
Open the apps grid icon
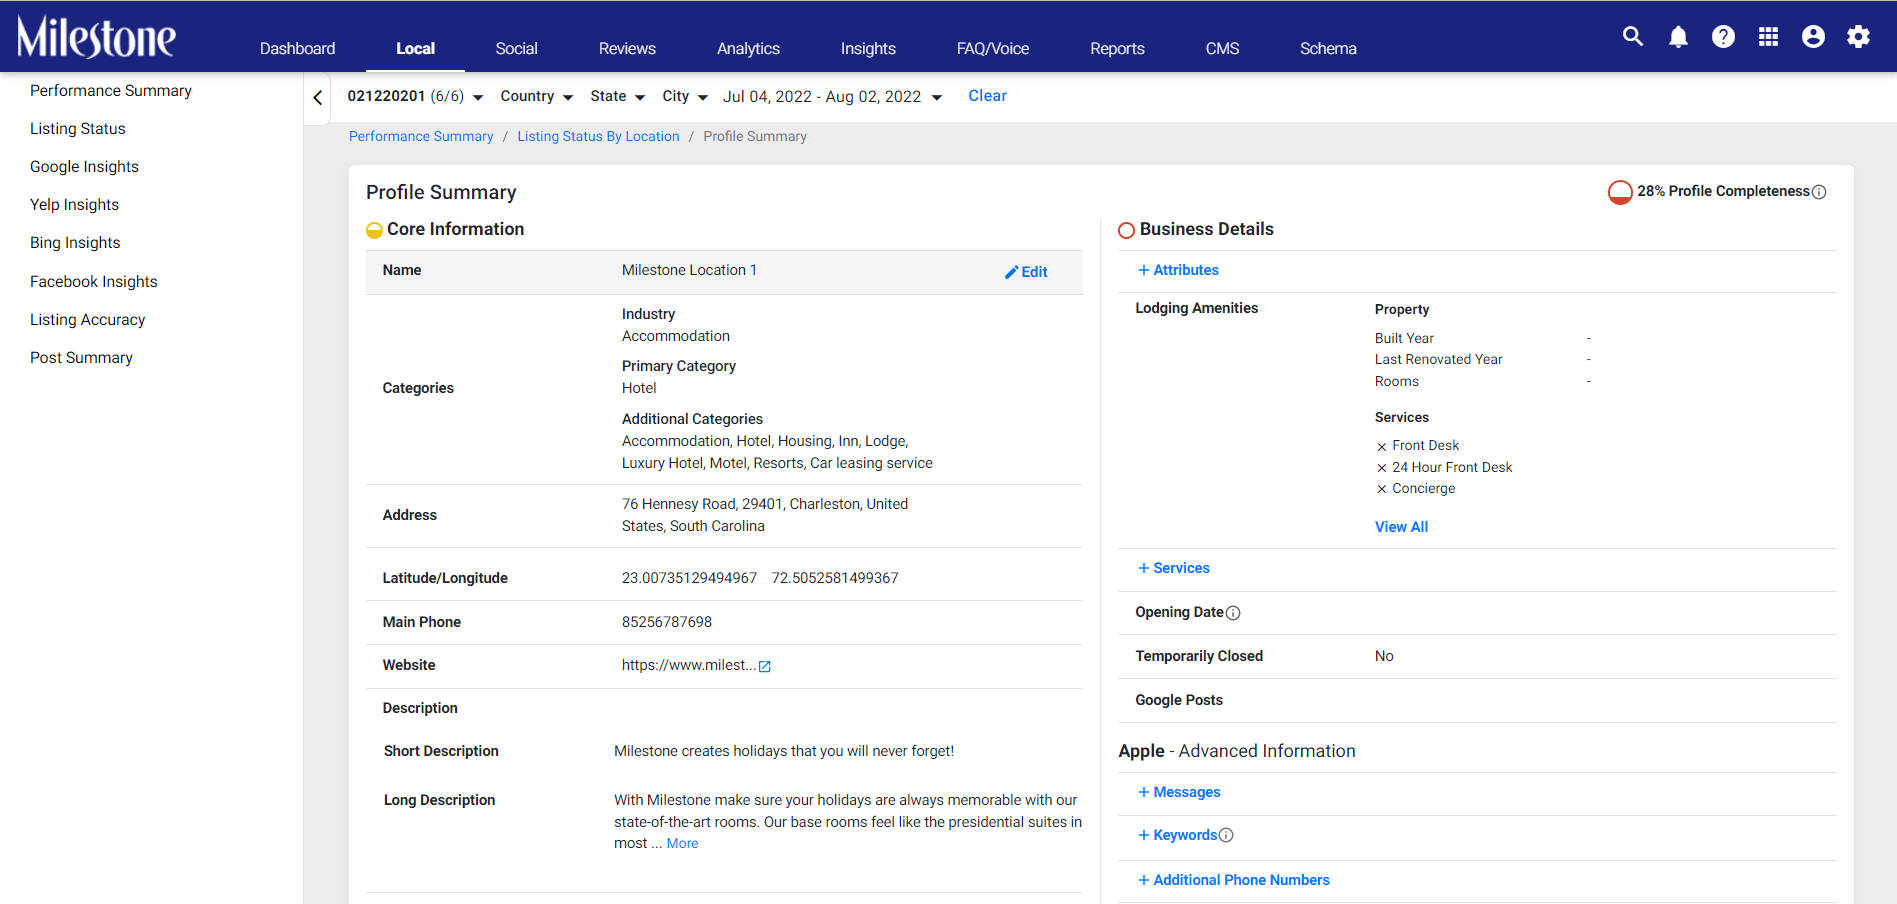pos(1768,37)
